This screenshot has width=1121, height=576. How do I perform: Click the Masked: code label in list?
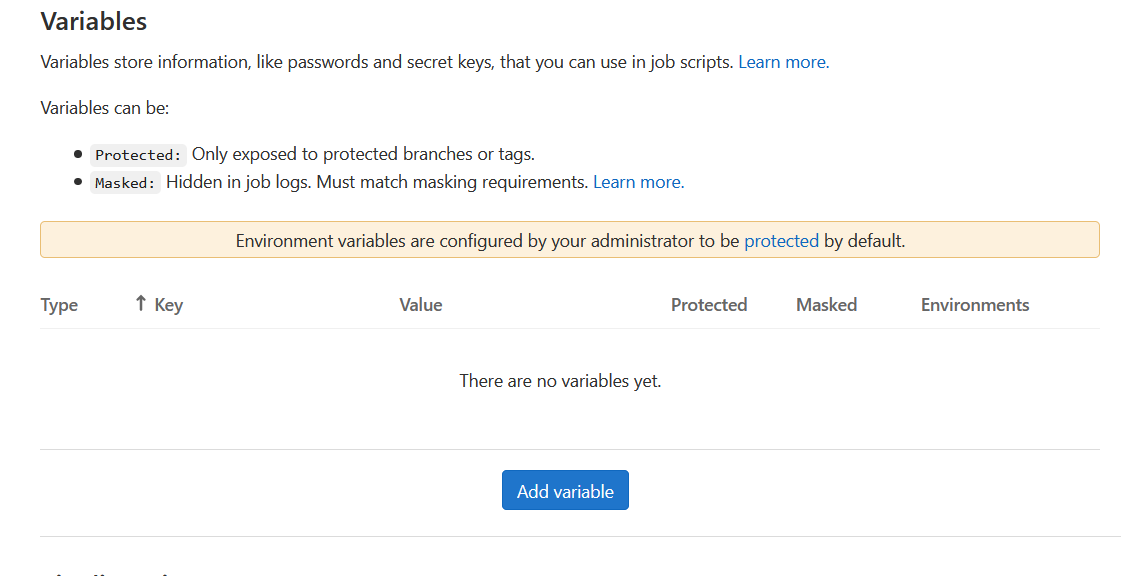[x=125, y=183]
